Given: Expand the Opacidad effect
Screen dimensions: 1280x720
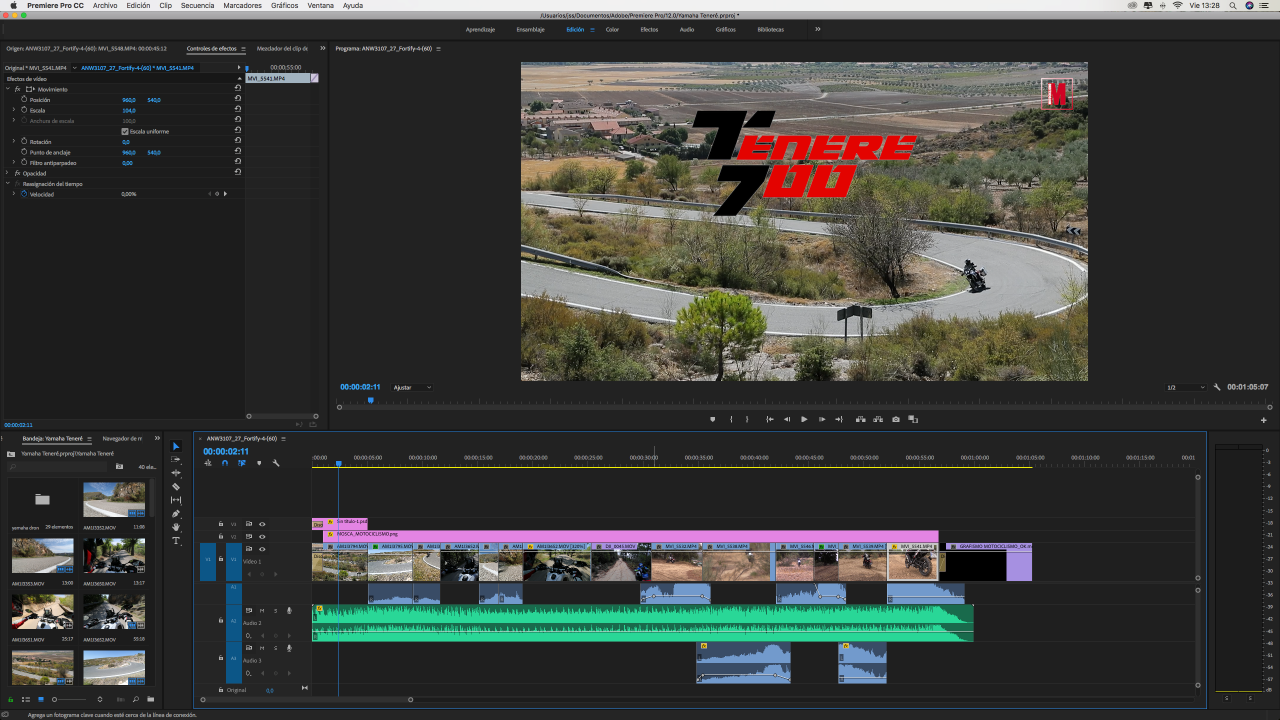Looking at the screenshot, I should (x=8, y=173).
